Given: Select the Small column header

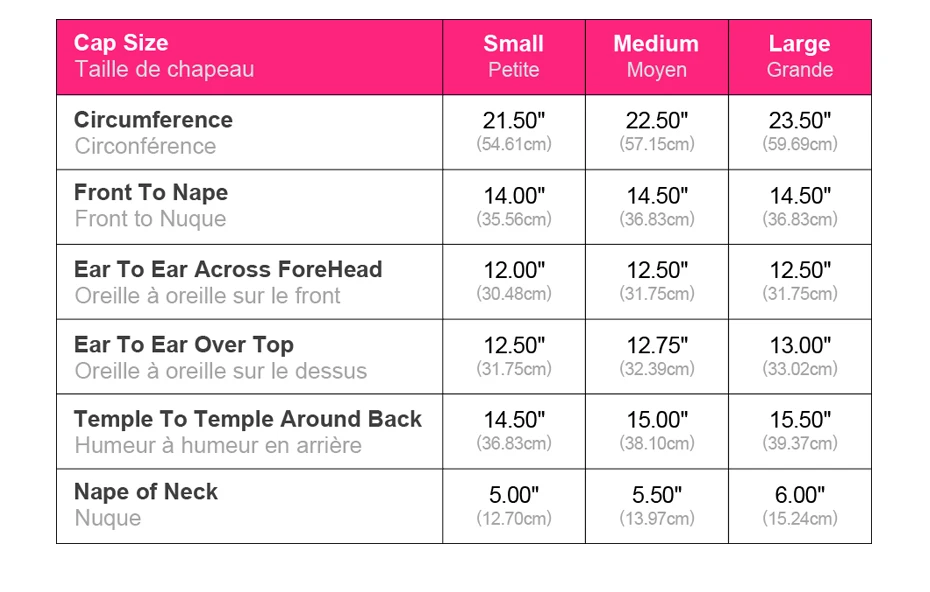Looking at the screenshot, I should (x=513, y=44).
